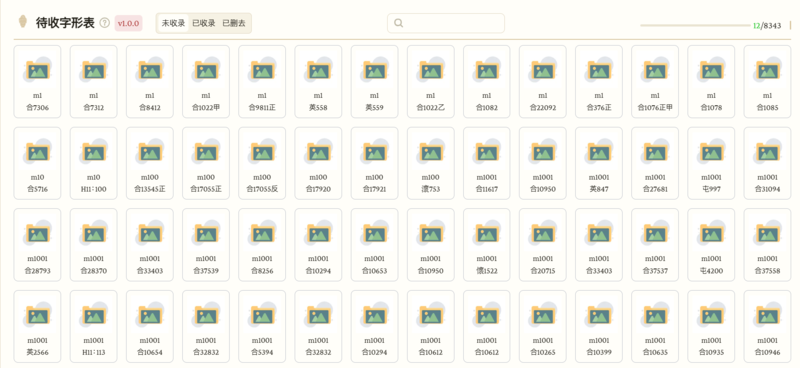Click the oracle bone logo beside the title
Screen dimensions: 800x368
pos(22,22)
